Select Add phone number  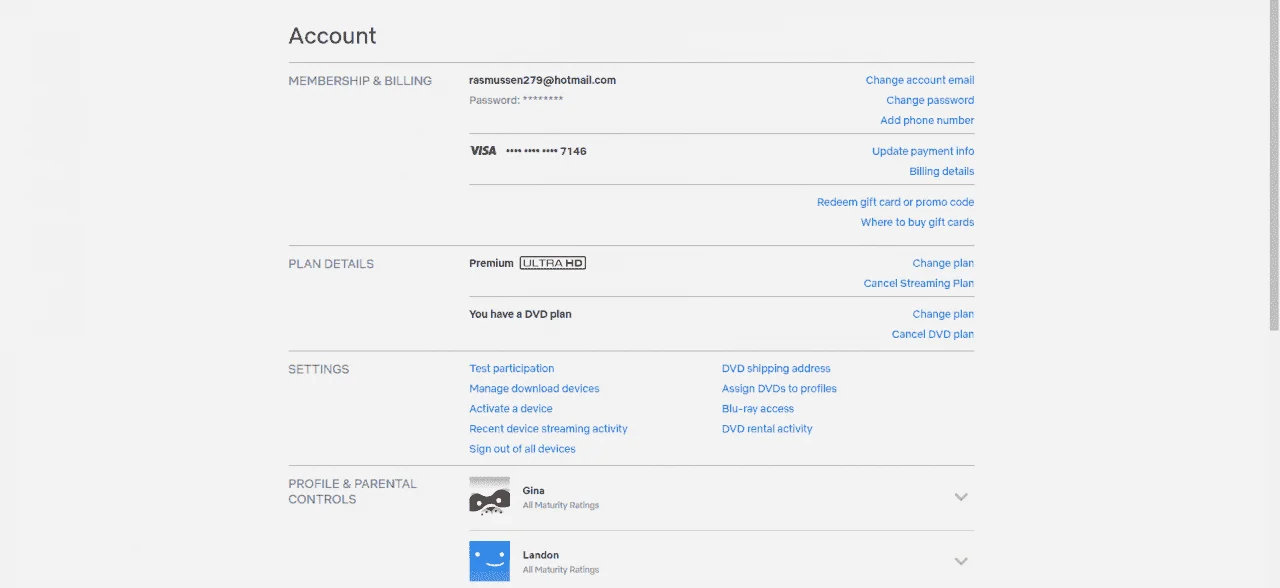coord(927,120)
